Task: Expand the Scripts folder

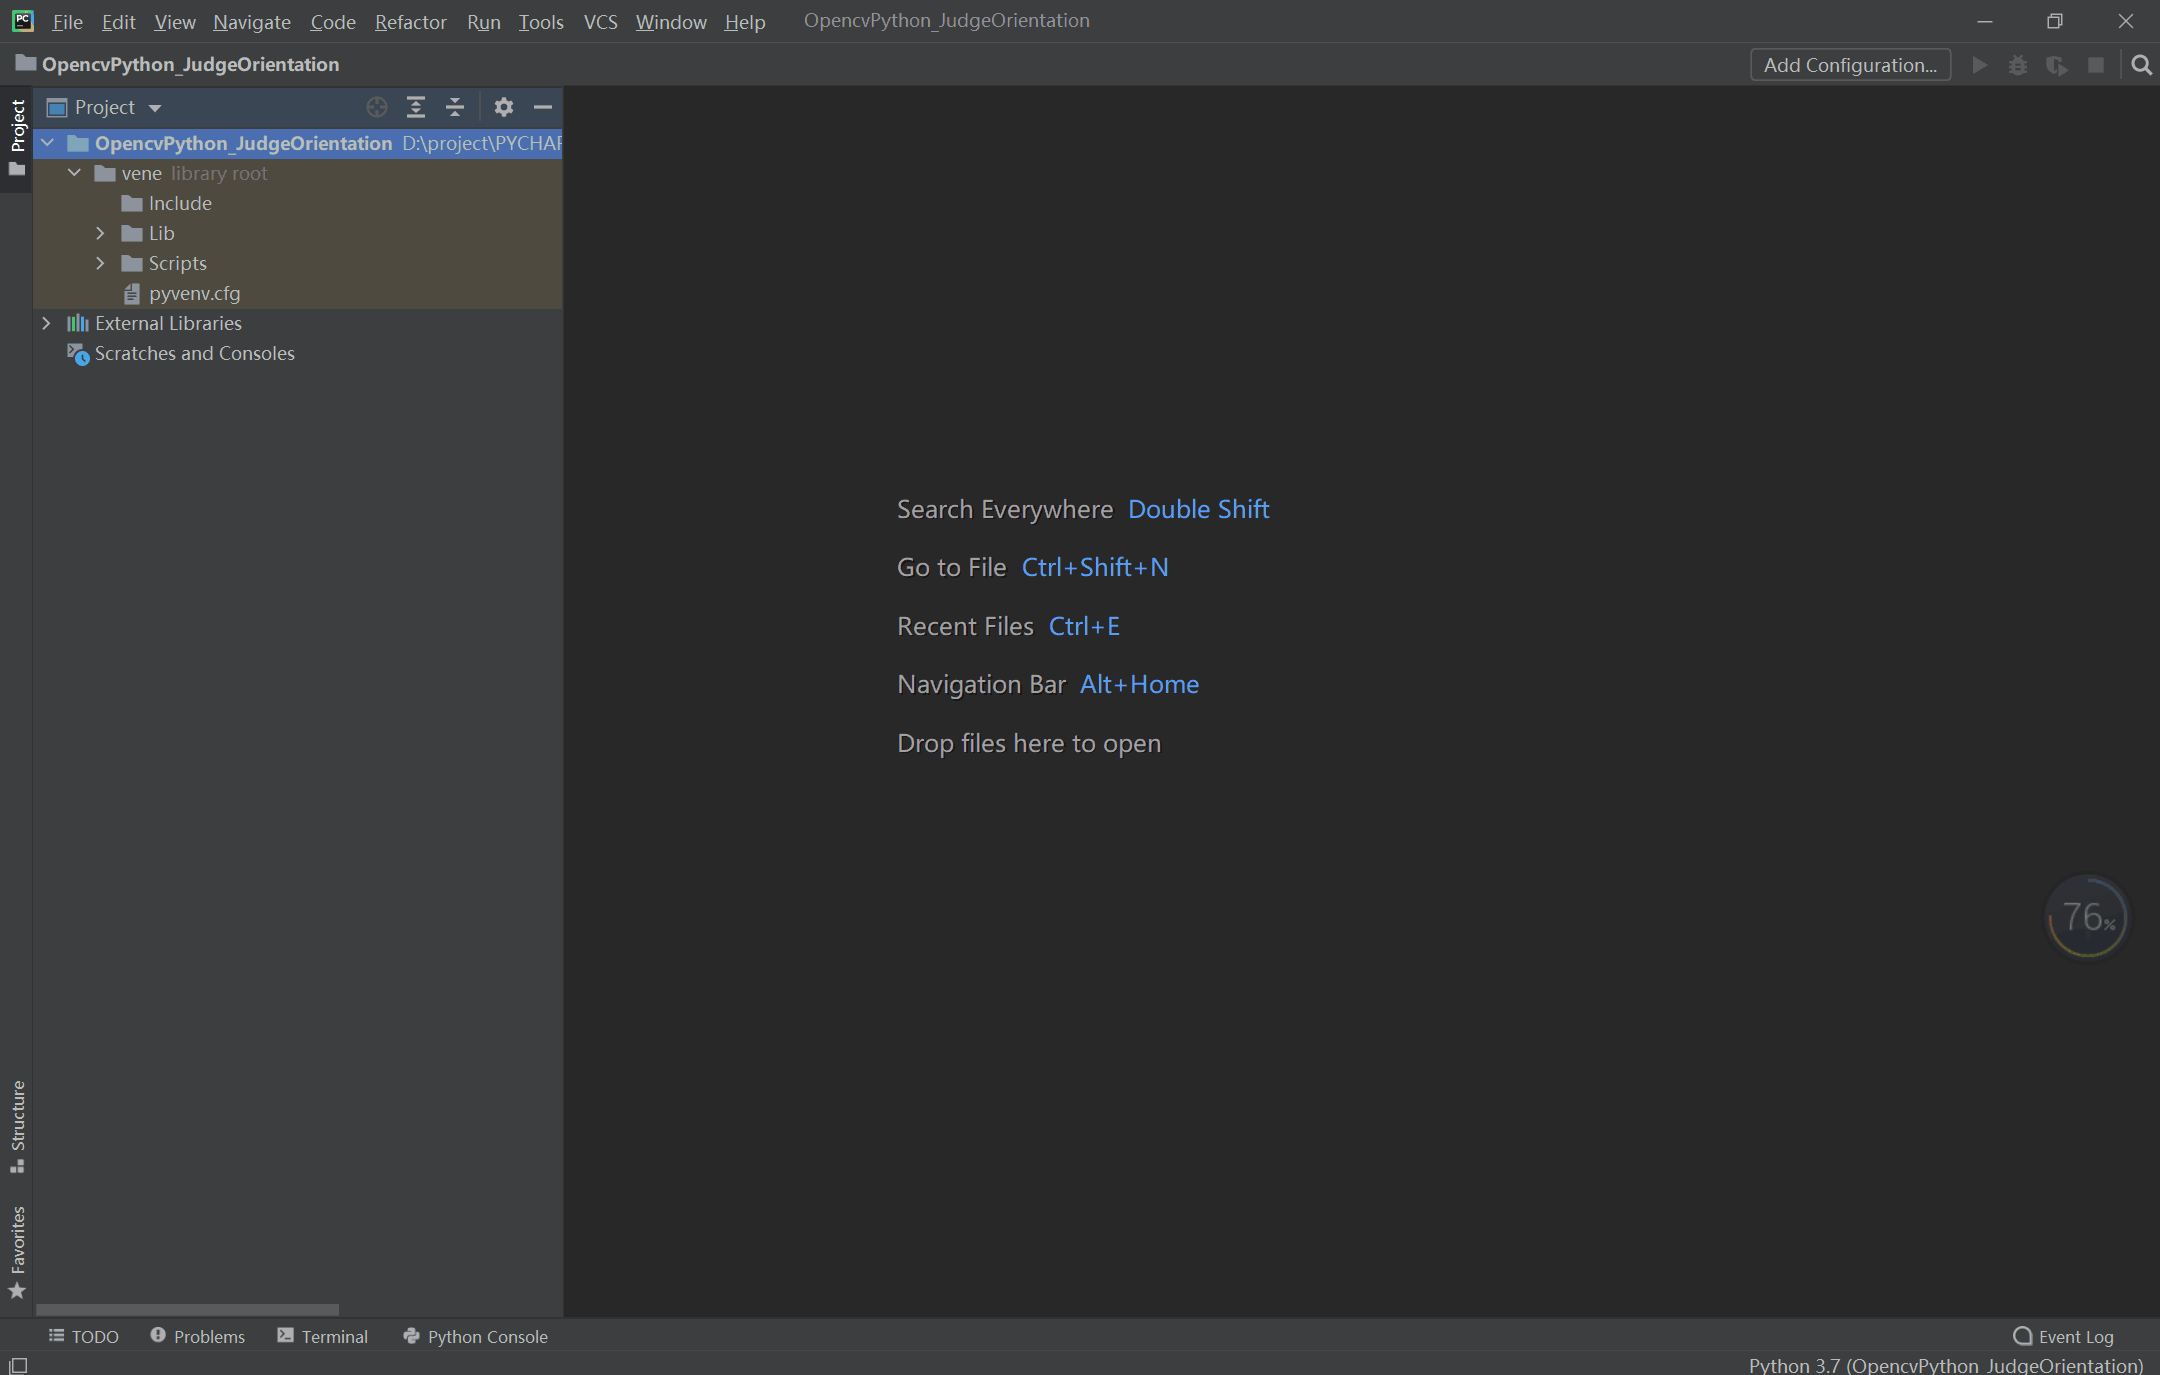Action: (x=100, y=263)
